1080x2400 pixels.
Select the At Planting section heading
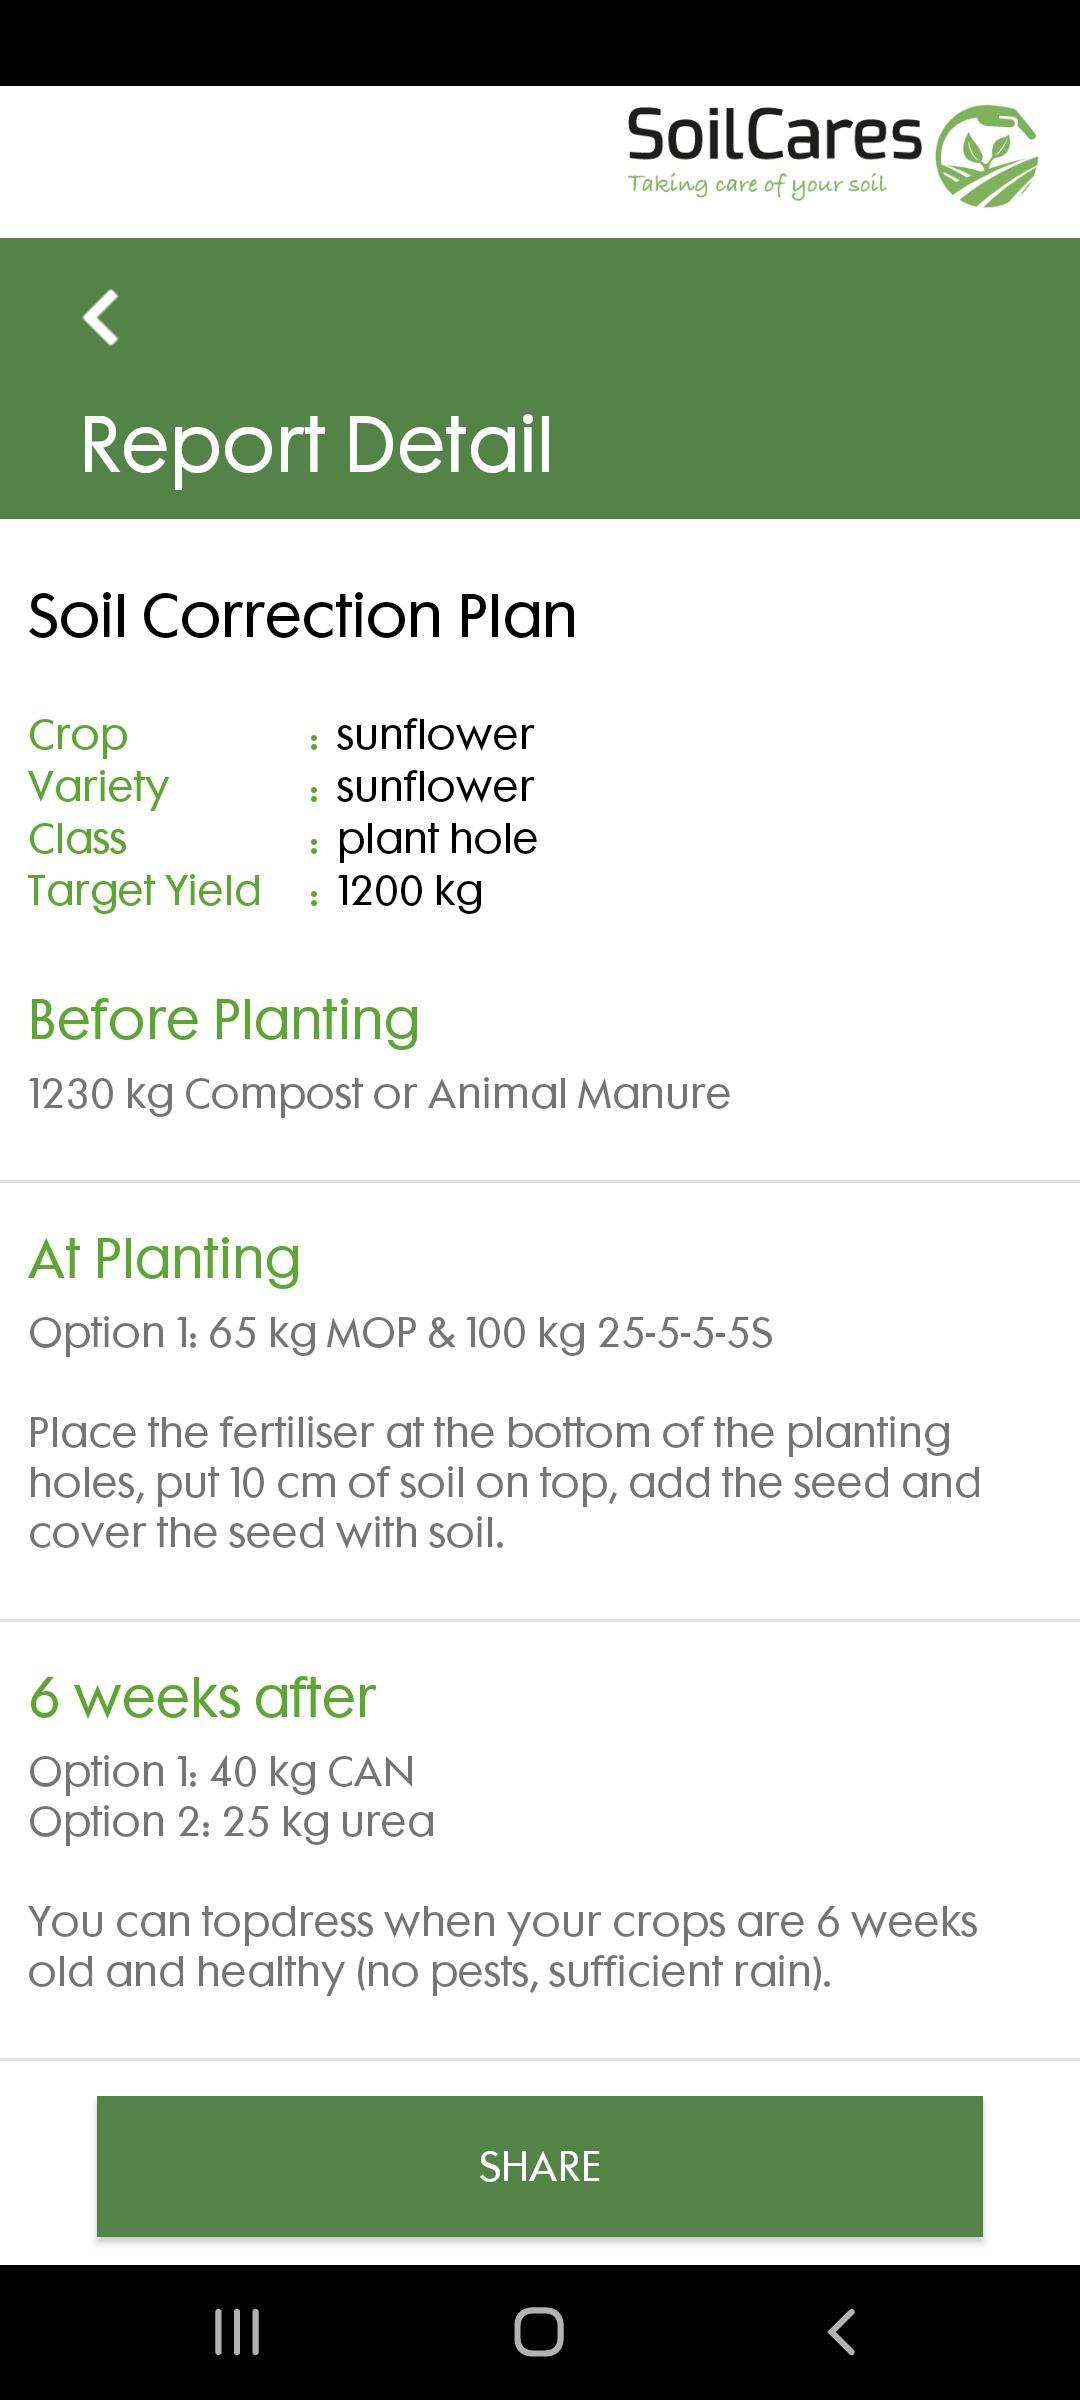[x=164, y=1258]
